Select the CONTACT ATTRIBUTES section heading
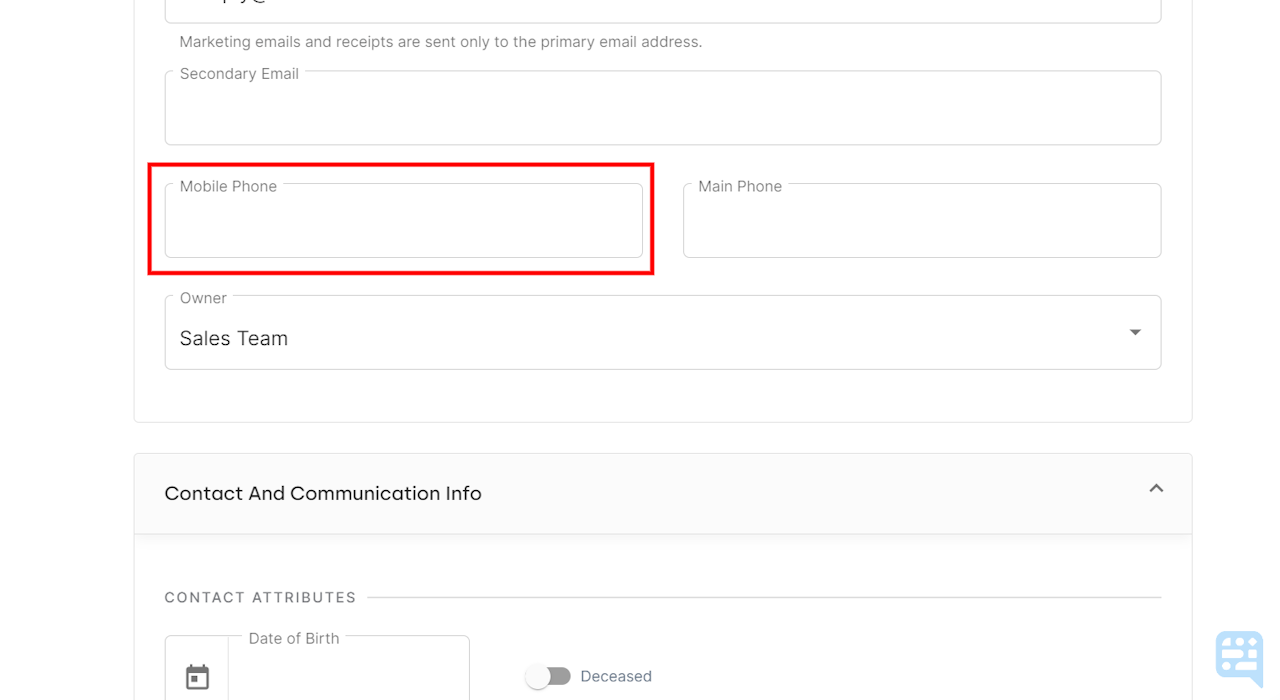The height and width of the screenshot is (700, 1280). (260, 597)
